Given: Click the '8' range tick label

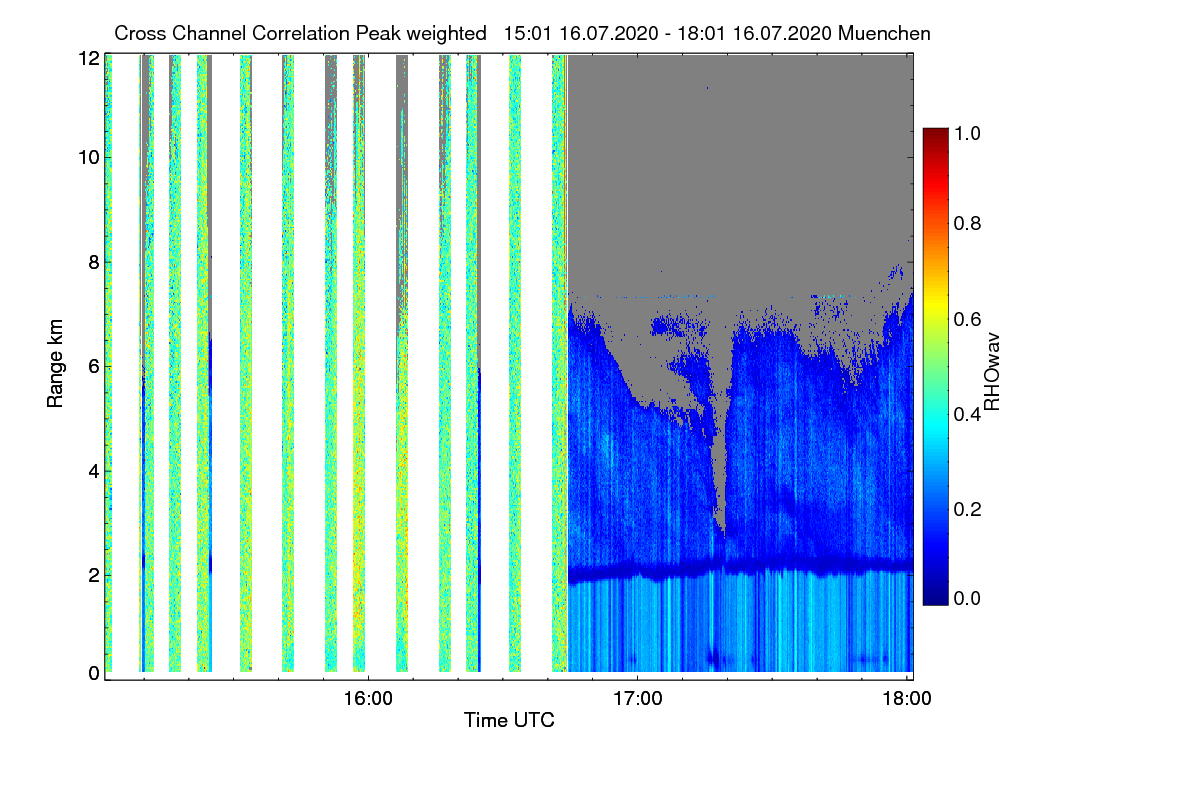Looking at the screenshot, I should pyautogui.click(x=94, y=263).
